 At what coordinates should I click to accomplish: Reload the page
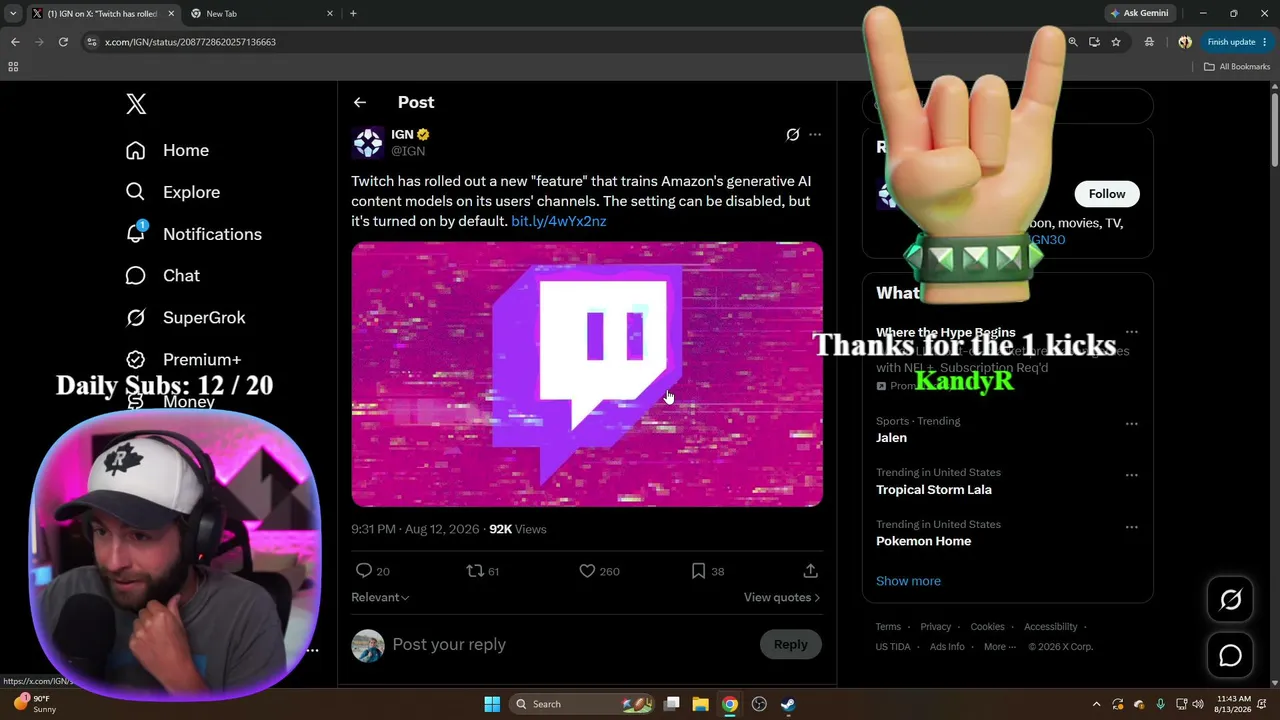(x=63, y=42)
